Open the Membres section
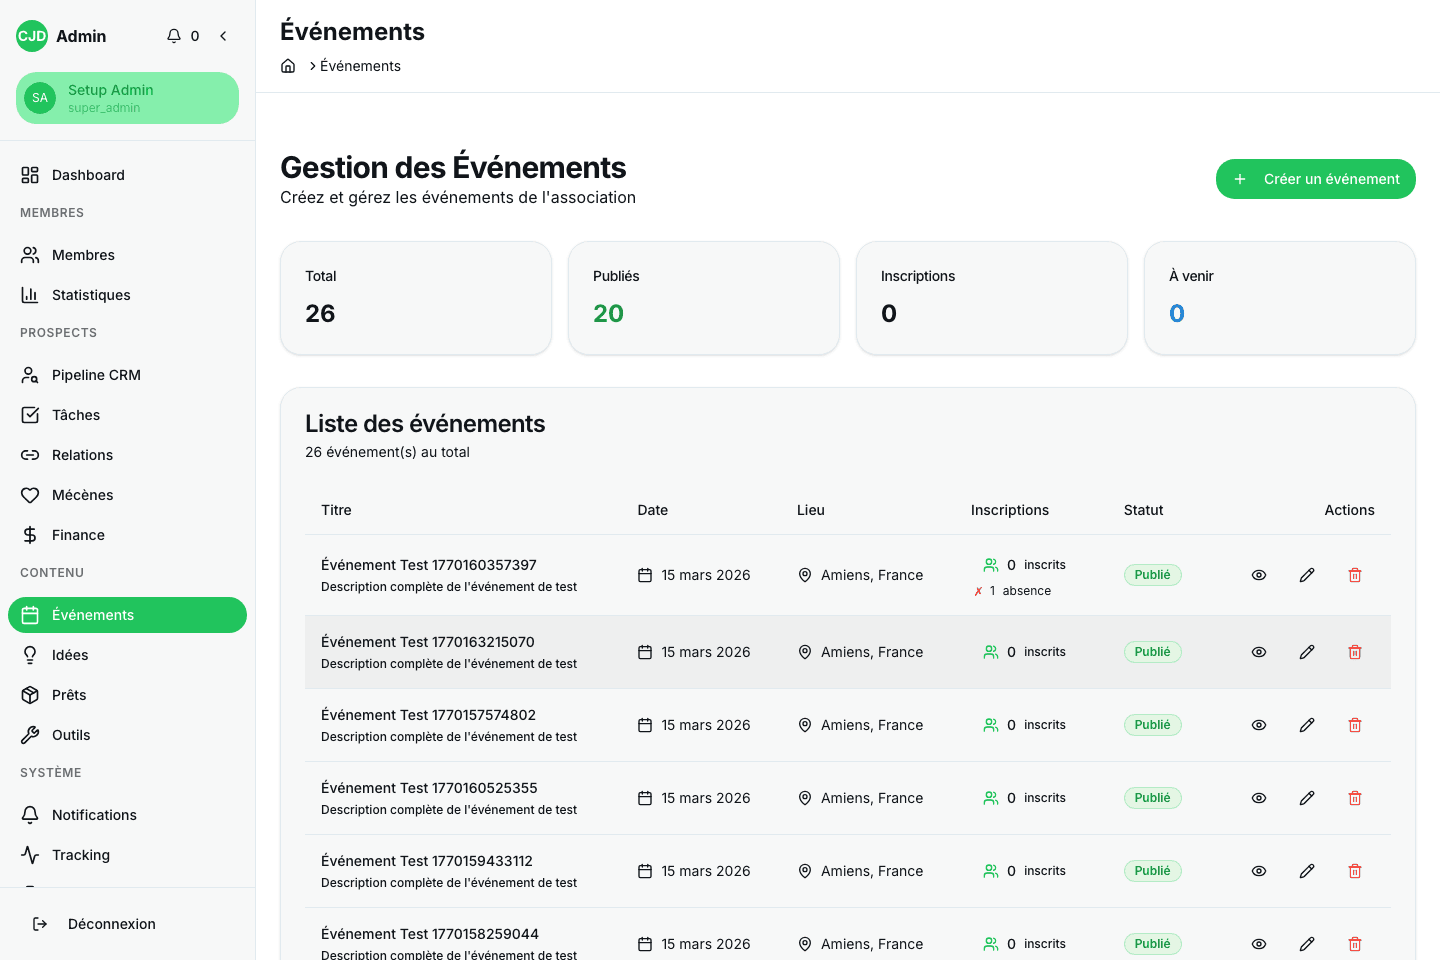1440x960 pixels. (127, 255)
